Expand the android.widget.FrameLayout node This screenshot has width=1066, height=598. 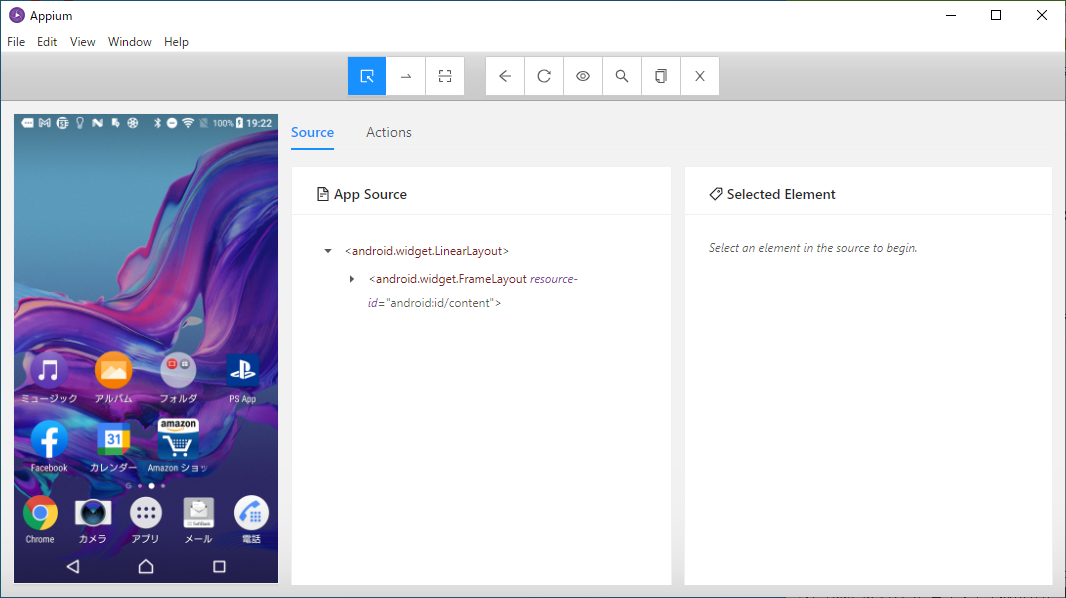tap(352, 279)
